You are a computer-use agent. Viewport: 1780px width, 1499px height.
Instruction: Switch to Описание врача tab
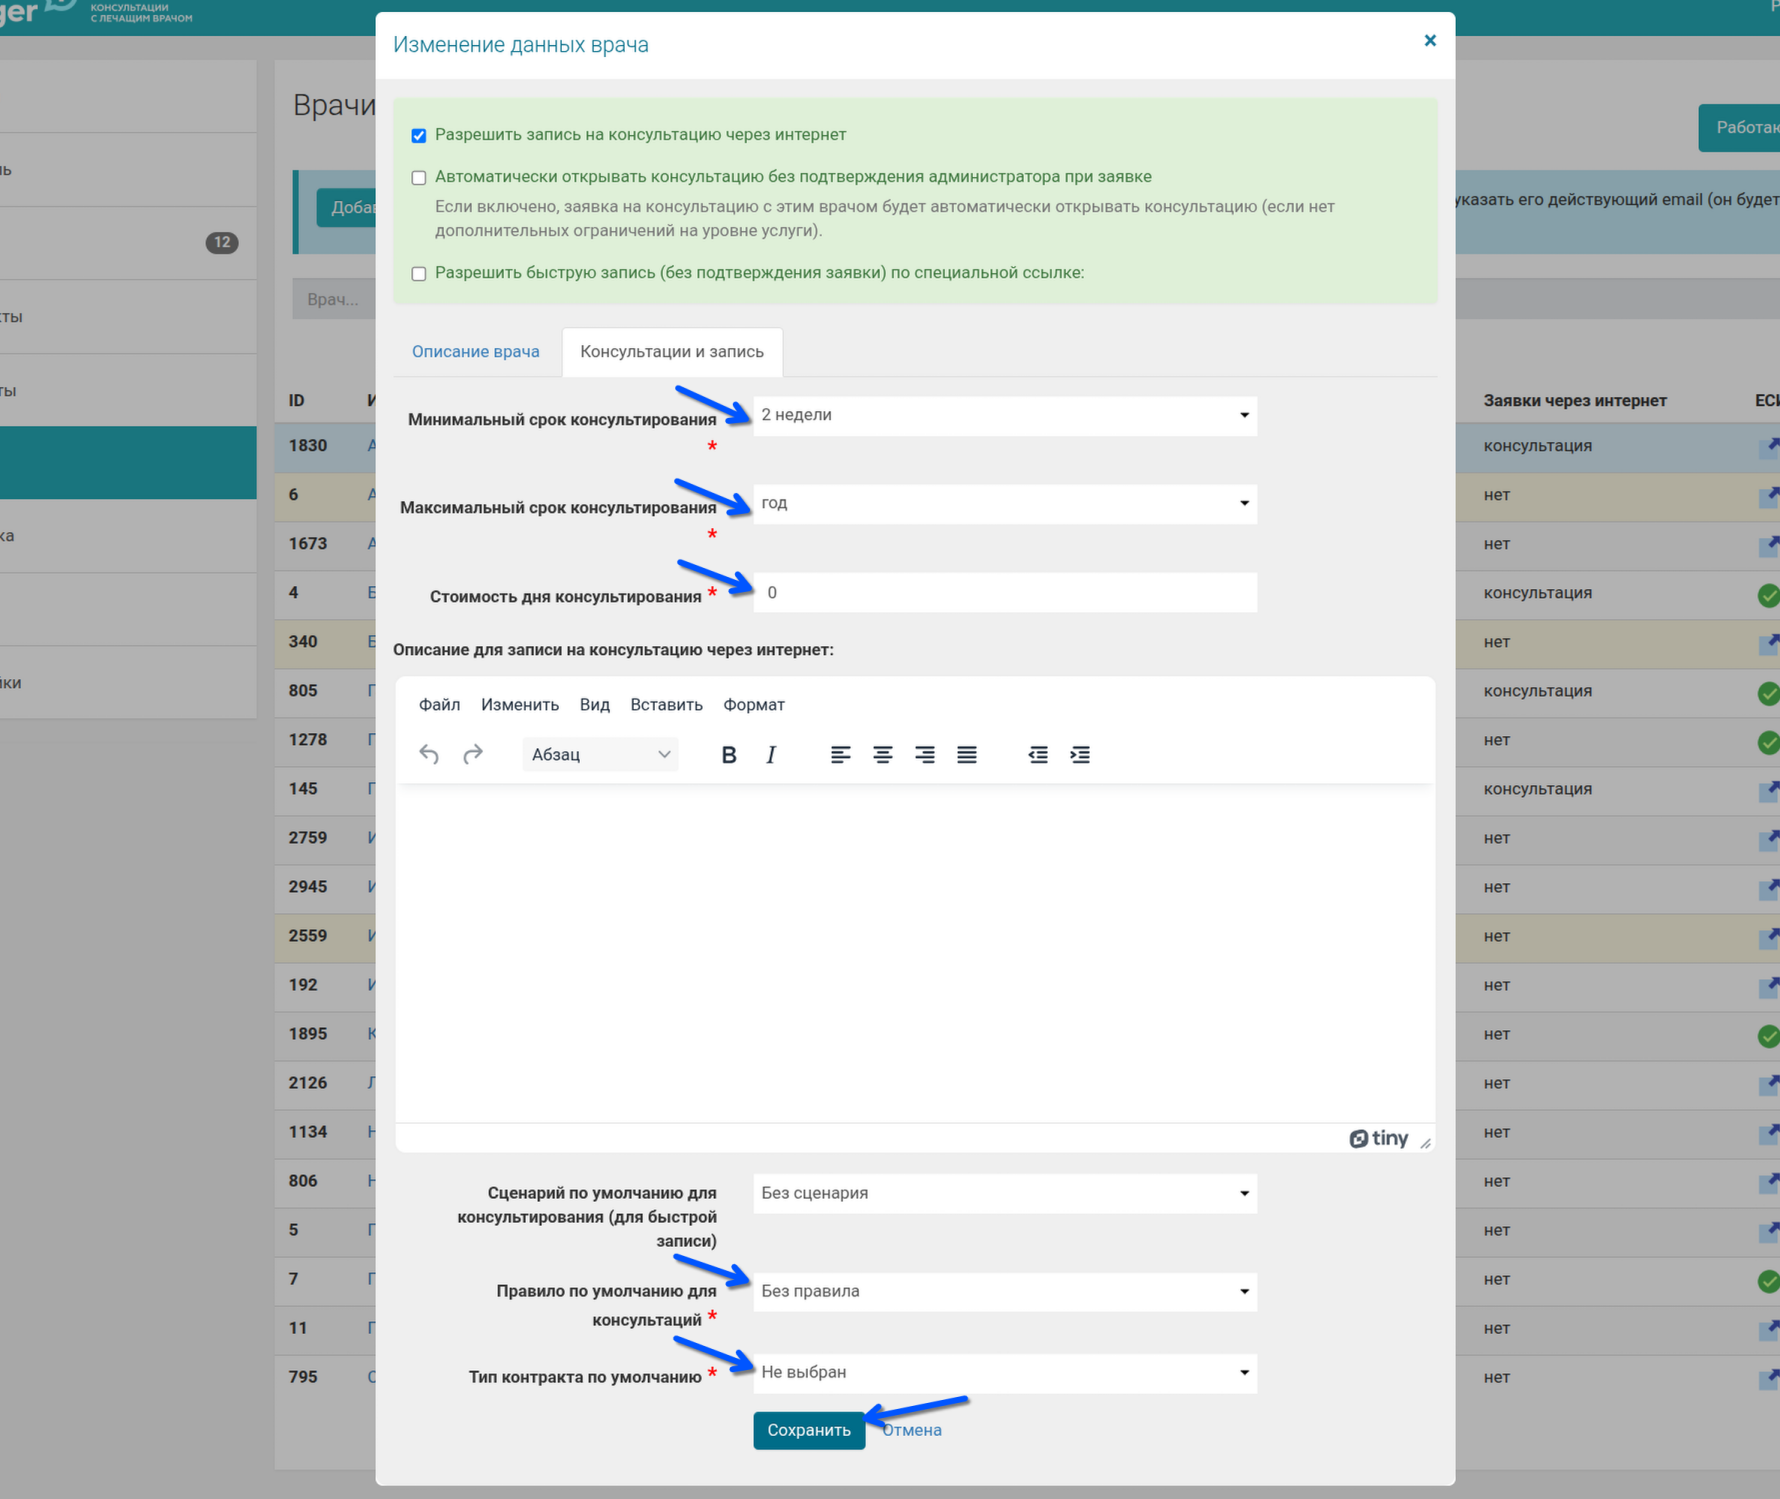475,352
